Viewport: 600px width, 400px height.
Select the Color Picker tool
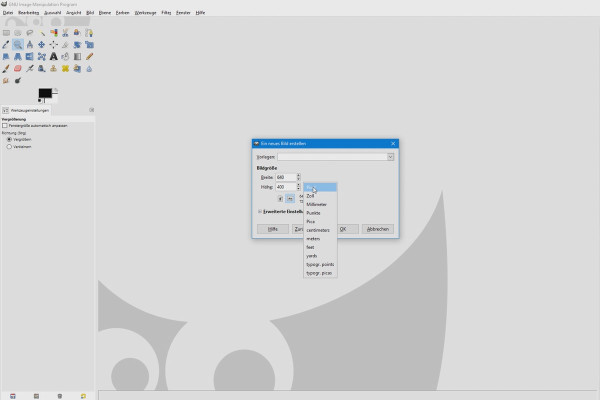(x=6, y=45)
